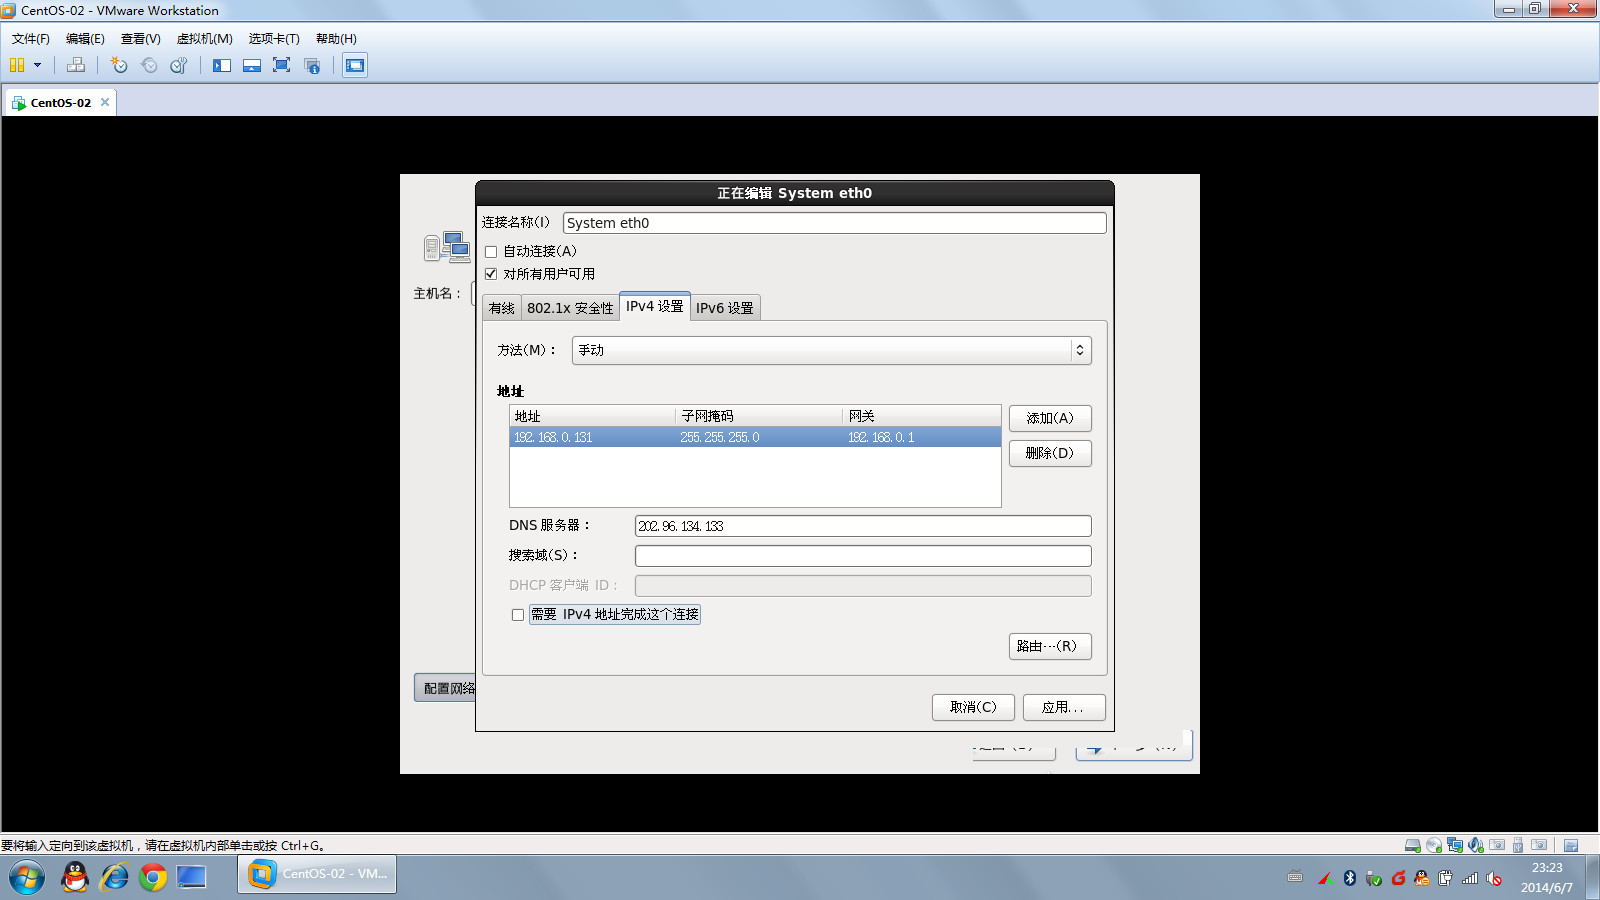Click the Sogou input method tray icon
1600x900 pixels.
(x=1398, y=878)
